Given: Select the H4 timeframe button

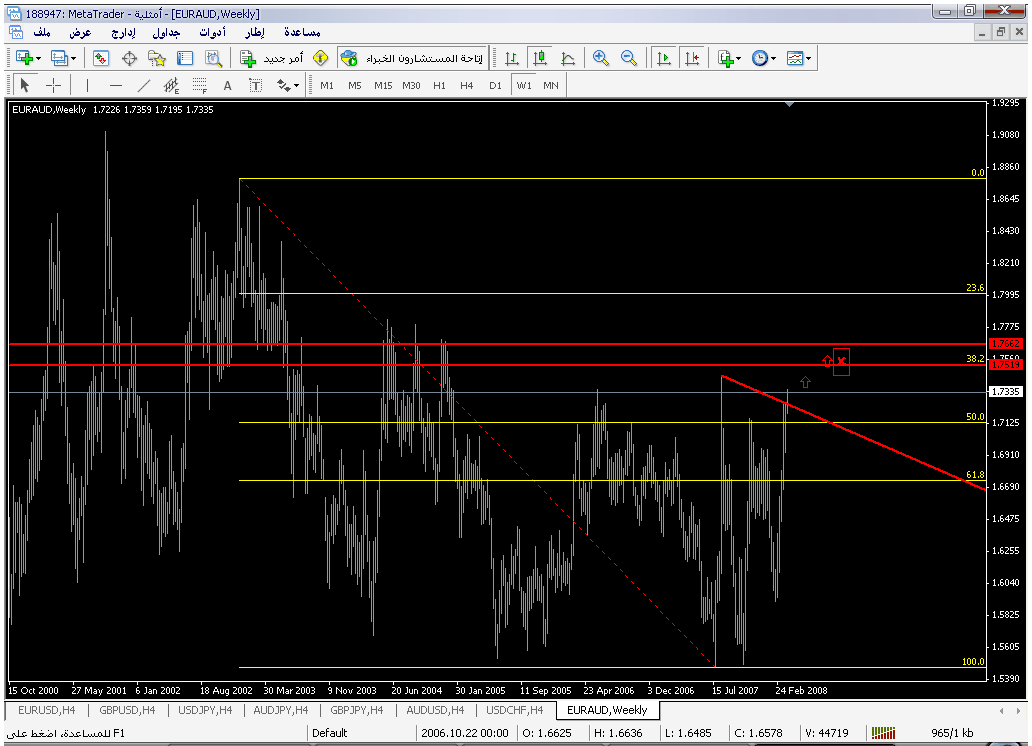Looking at the screenshot, I should point(467,85).
